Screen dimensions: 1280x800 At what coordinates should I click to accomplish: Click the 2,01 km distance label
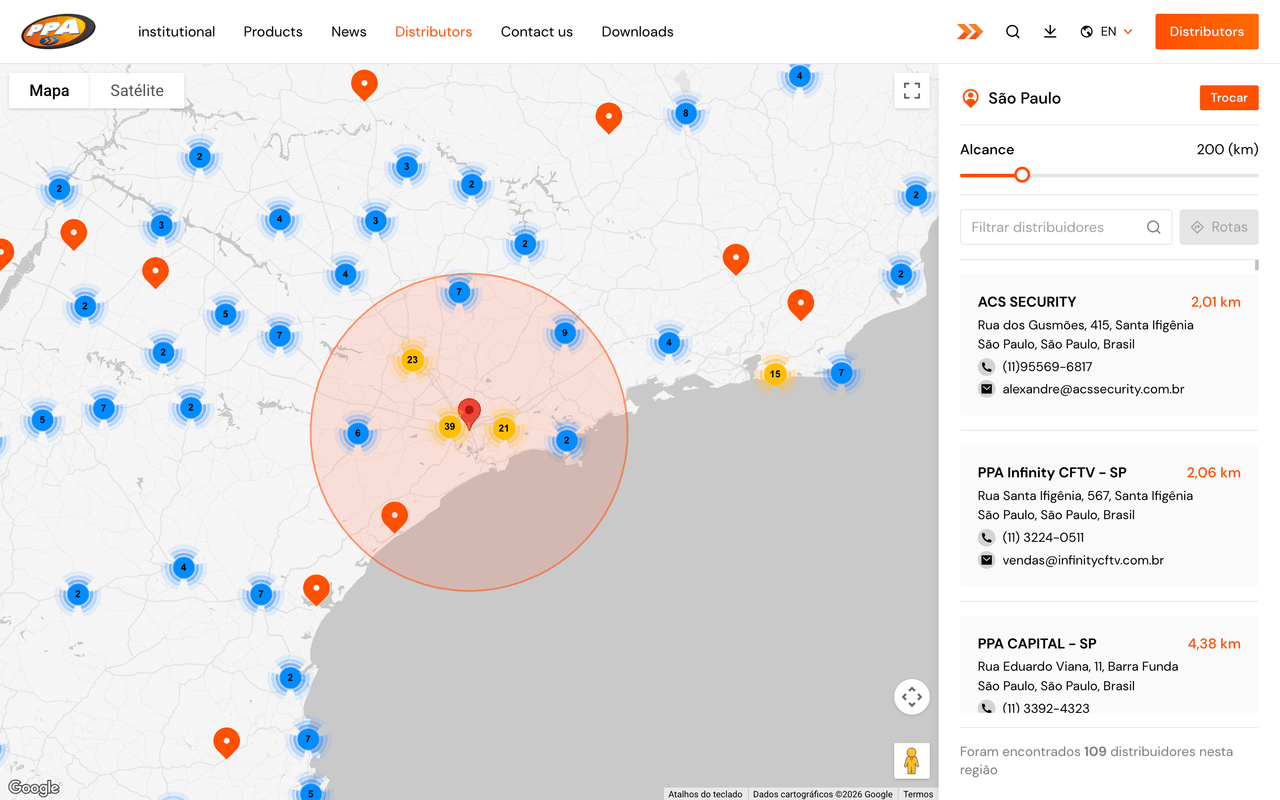click(1216, 302)
